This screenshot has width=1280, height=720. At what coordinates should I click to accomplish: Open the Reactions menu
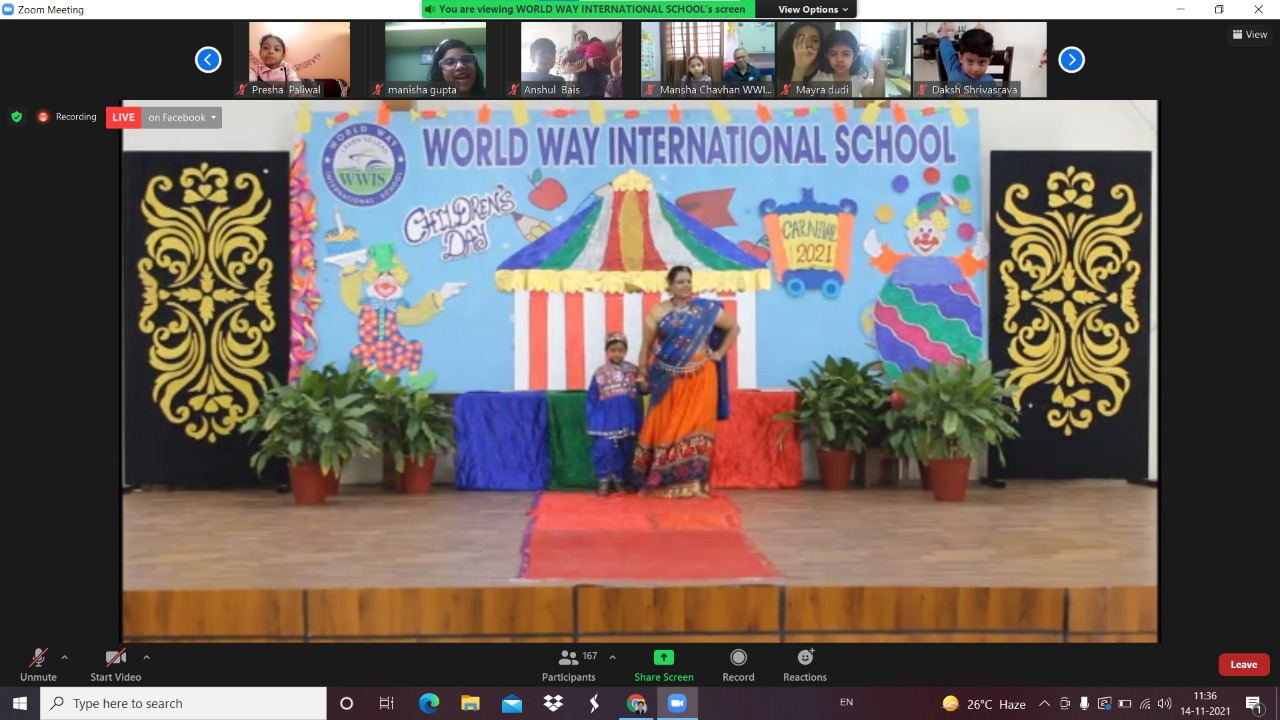pos(805,664)
